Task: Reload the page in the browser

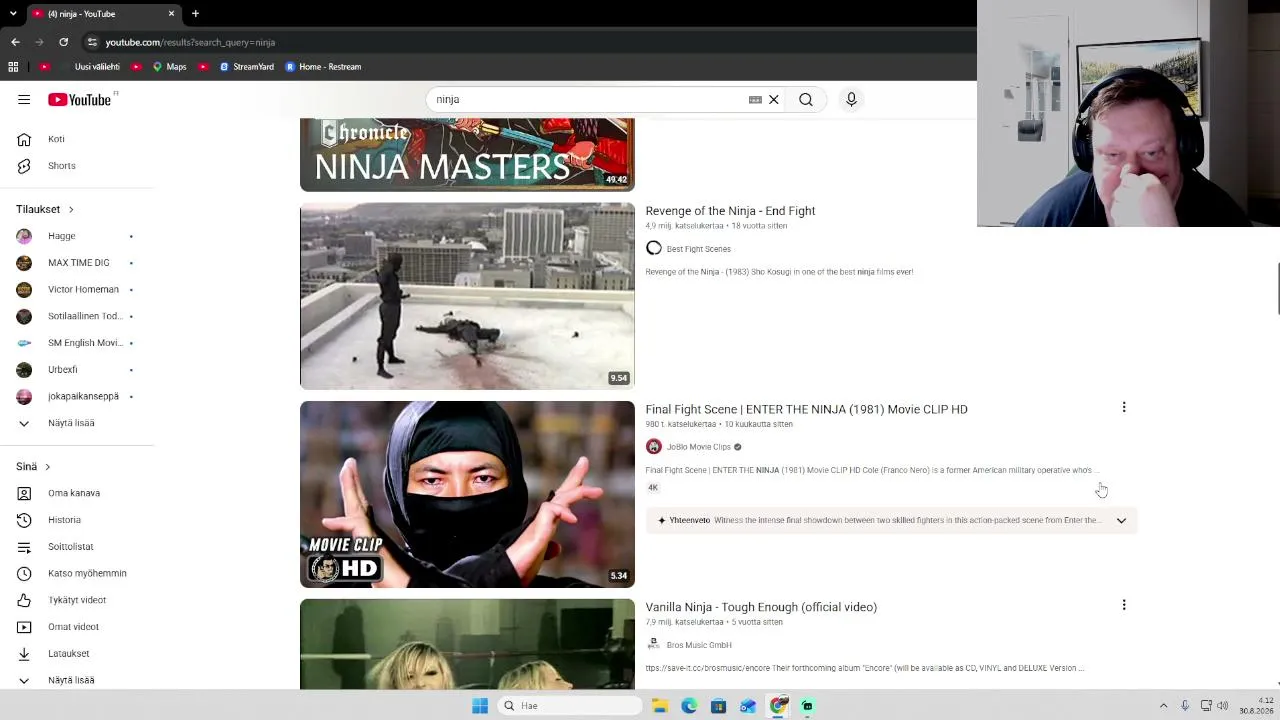Action: click(63, 42)
